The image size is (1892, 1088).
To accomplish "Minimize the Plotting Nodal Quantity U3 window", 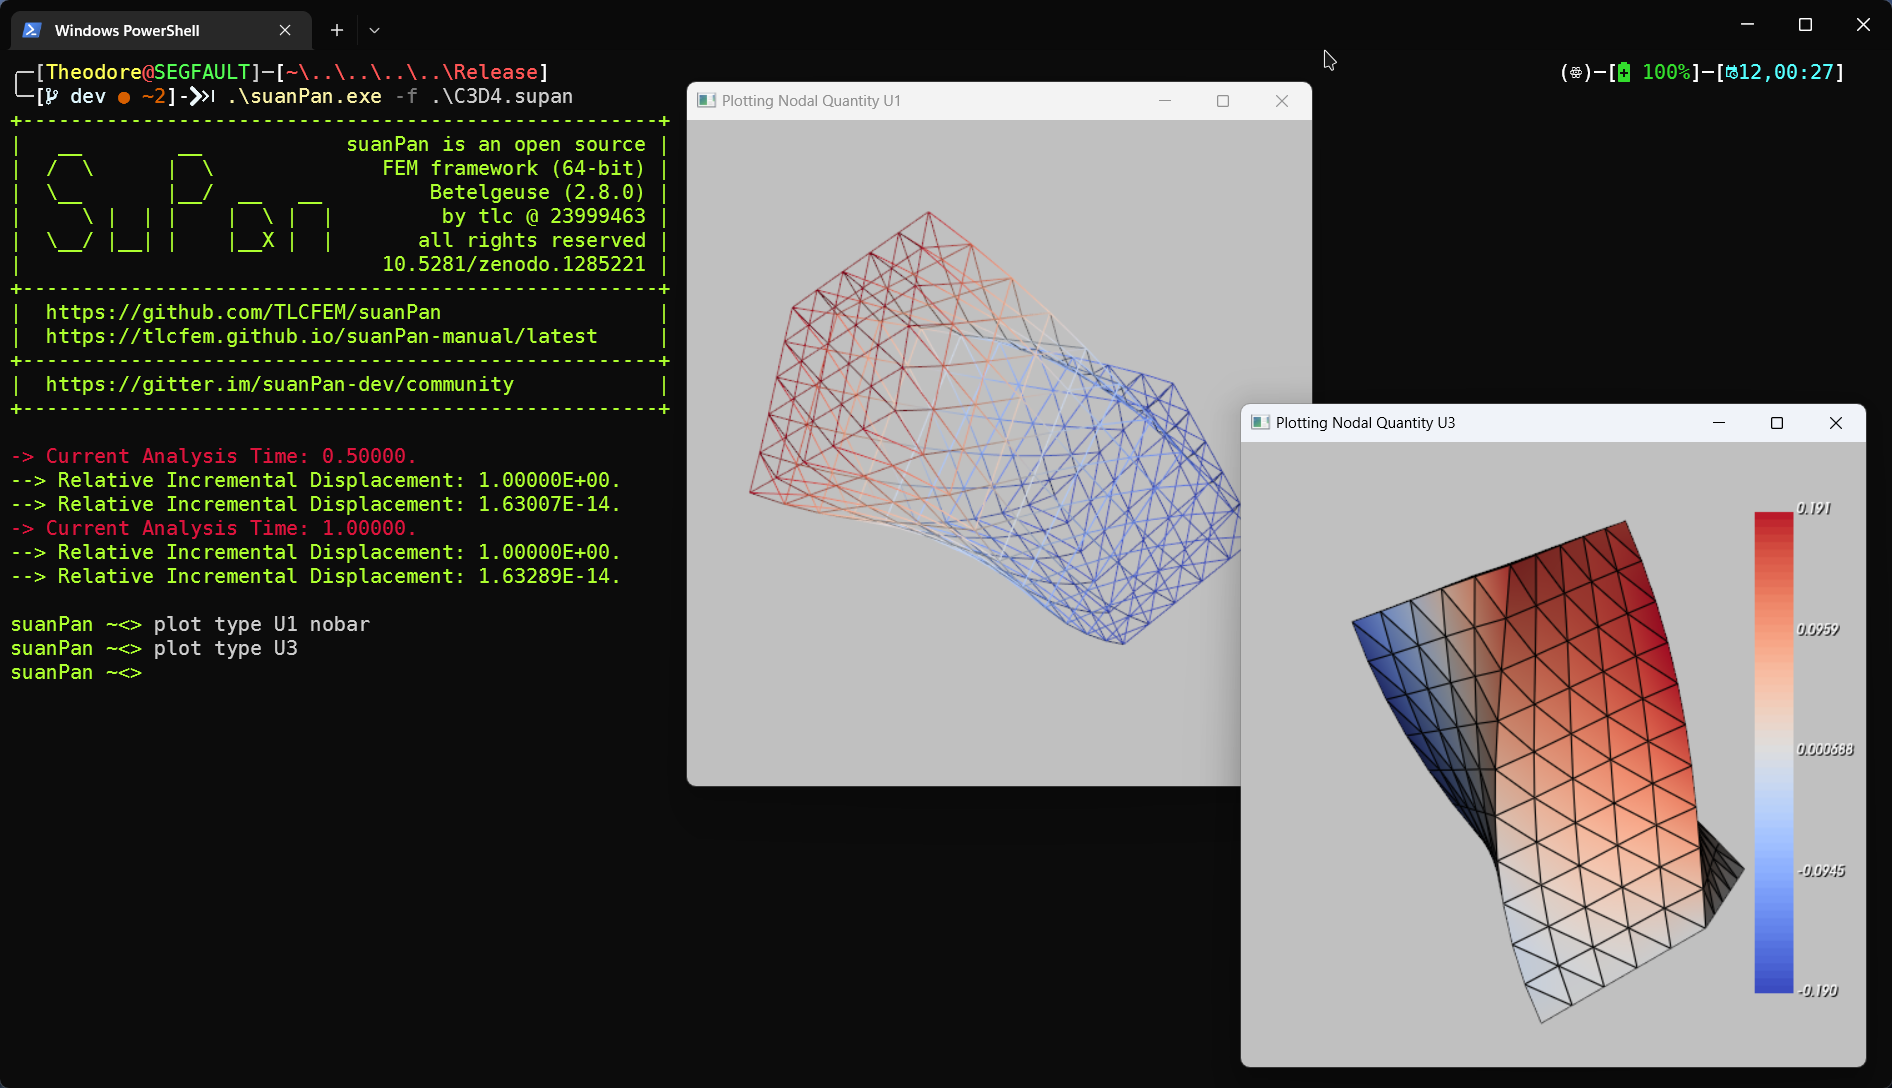I will (x=1719, y=423).
